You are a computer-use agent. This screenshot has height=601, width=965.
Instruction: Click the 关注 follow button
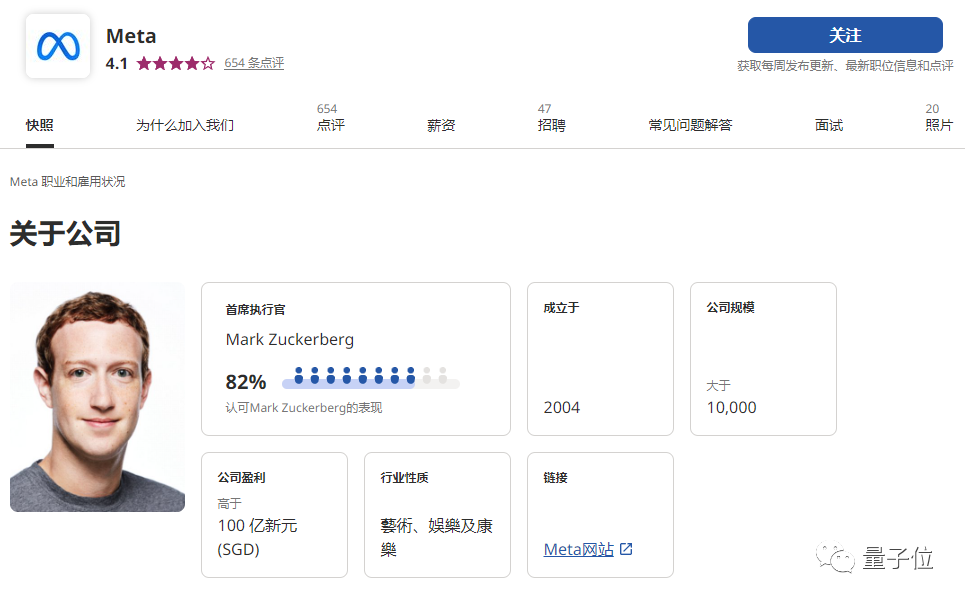coord(845,35)
